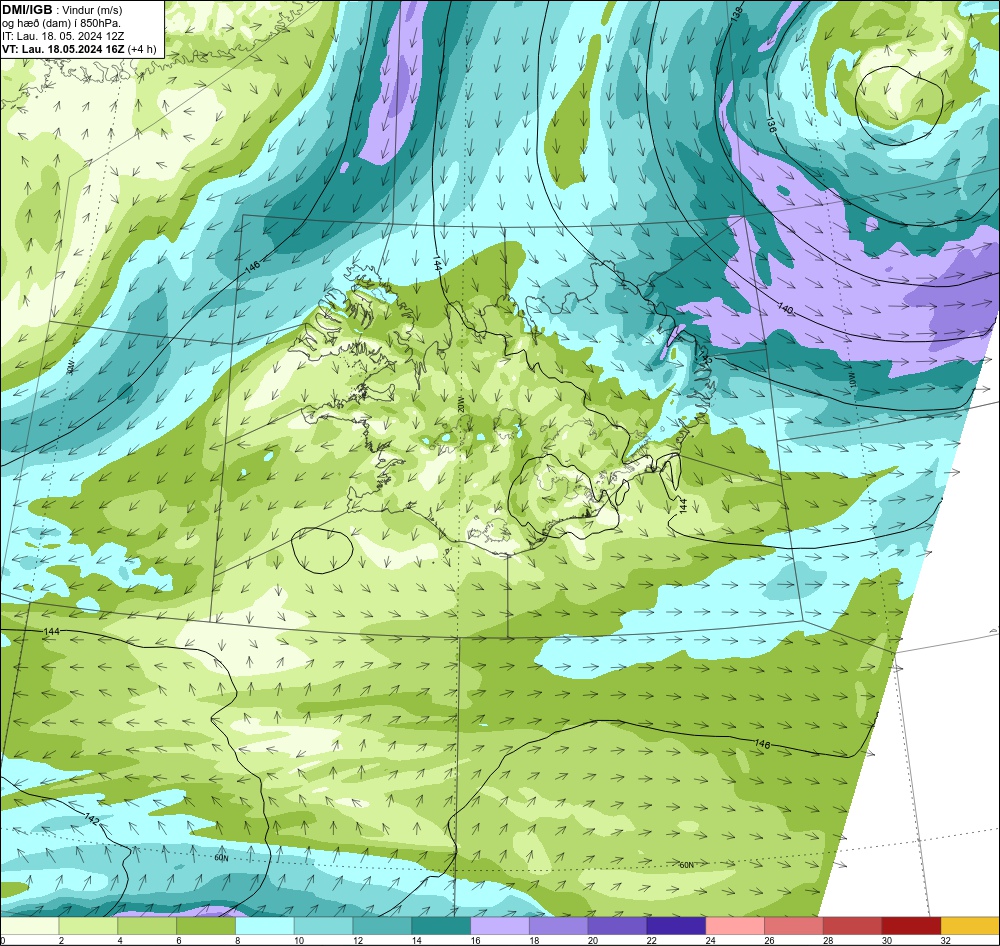Select the "Vindur (m/s)" label
1000x946 pixels.
[x=92, y=11]
